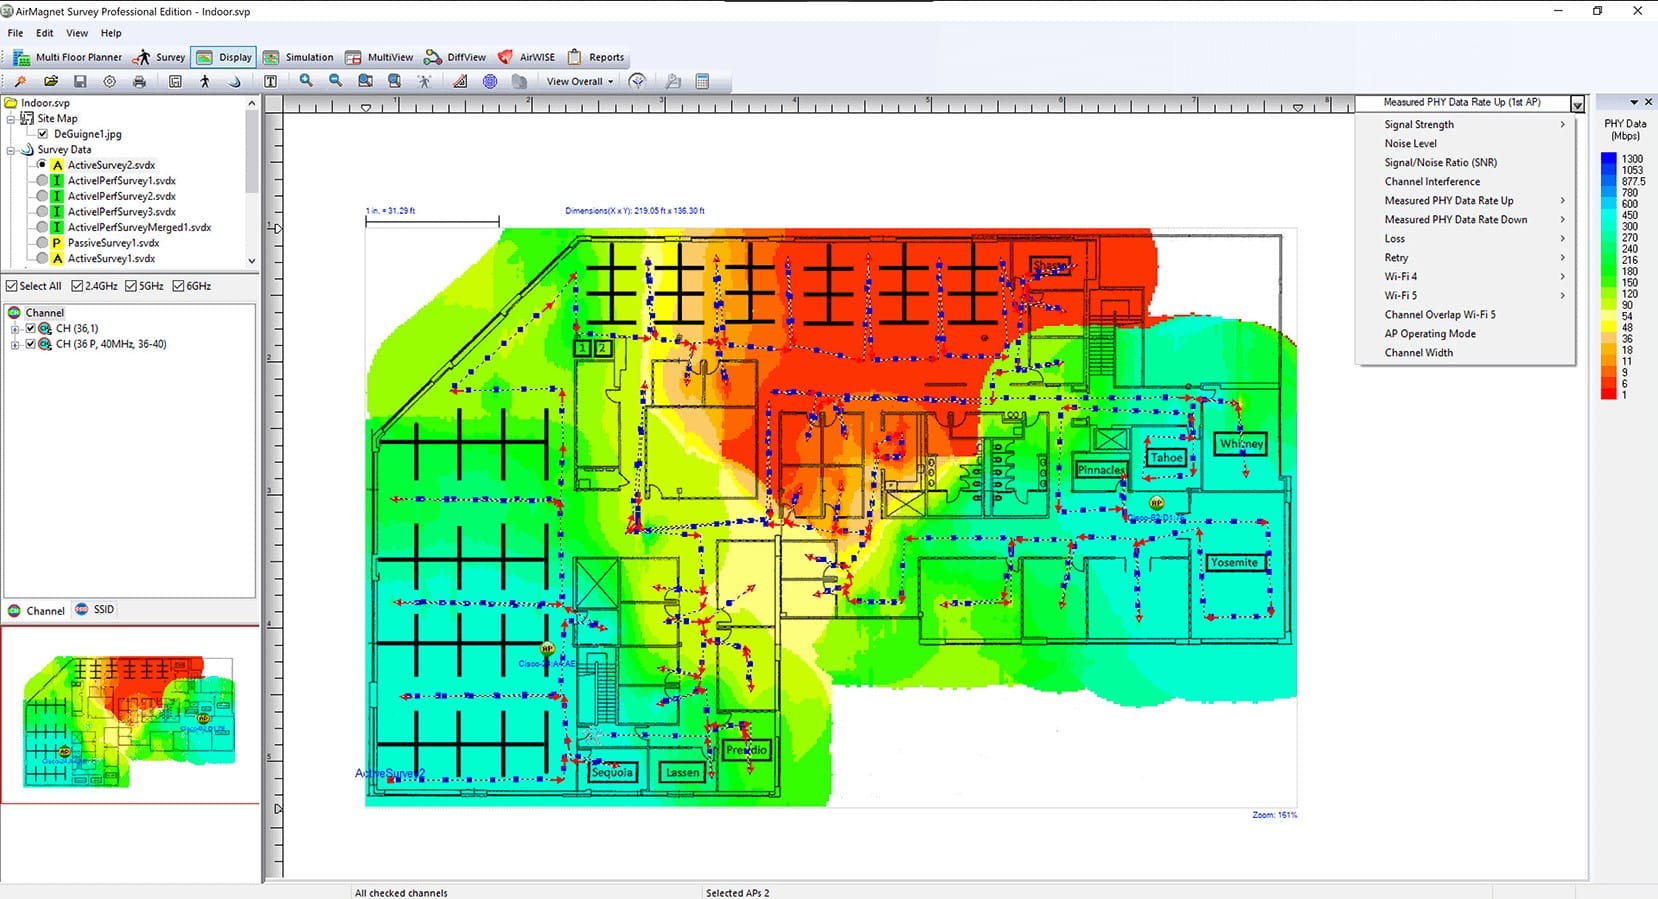1658x899 pixels.
Task: Open the Multi Floor Planner view
Action: pyautogui.click(x=67, y=57)
